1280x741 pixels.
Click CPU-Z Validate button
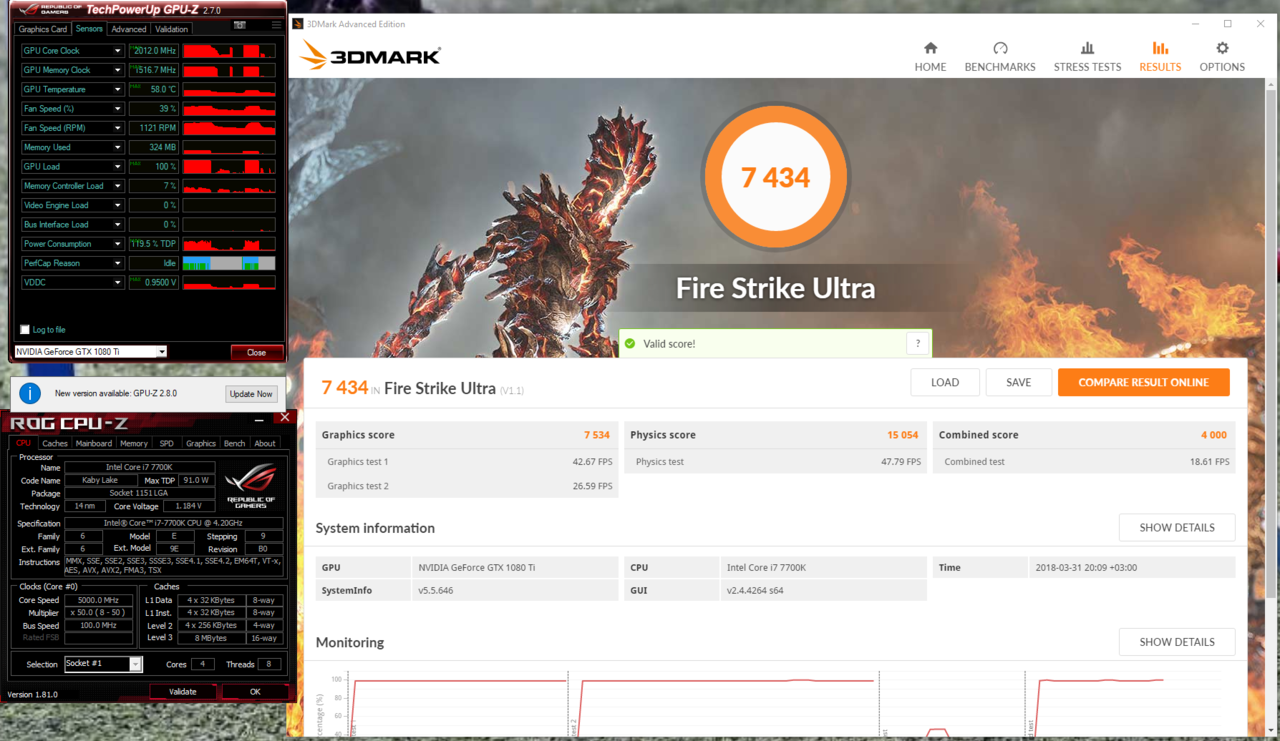183,692
